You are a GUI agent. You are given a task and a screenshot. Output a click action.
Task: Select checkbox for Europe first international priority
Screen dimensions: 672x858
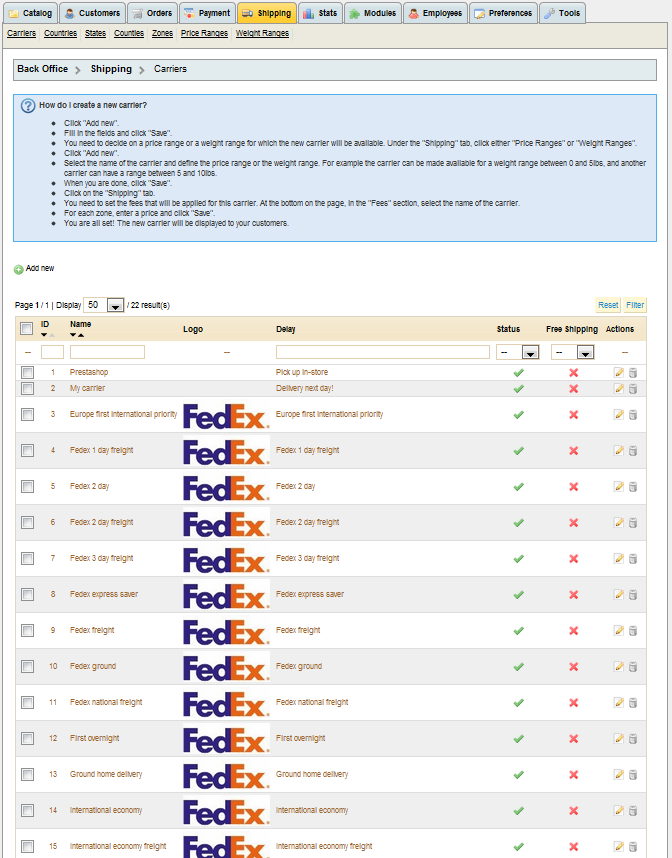point(27,414)
